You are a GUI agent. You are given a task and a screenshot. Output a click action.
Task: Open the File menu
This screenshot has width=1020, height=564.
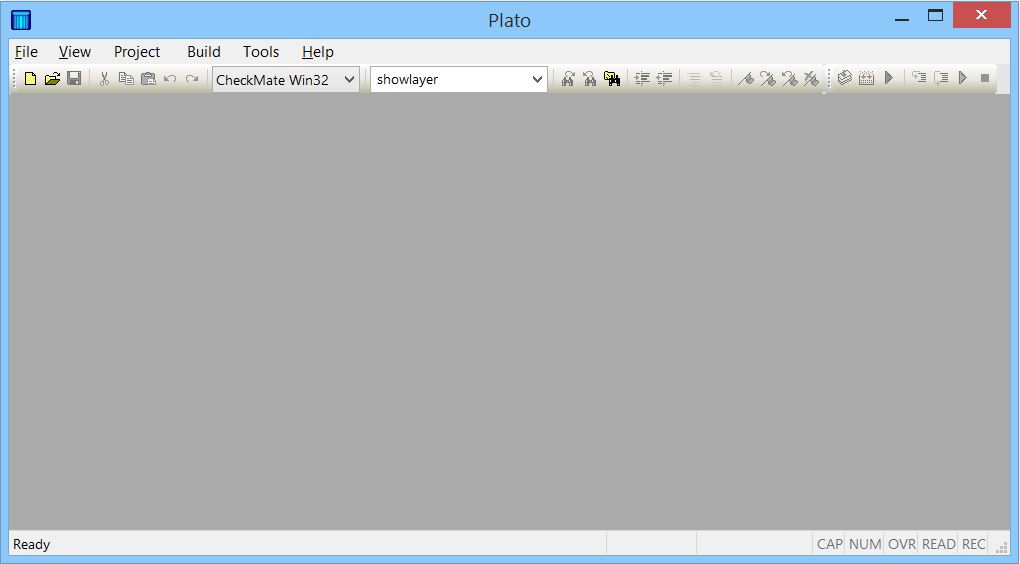(26, 52)
